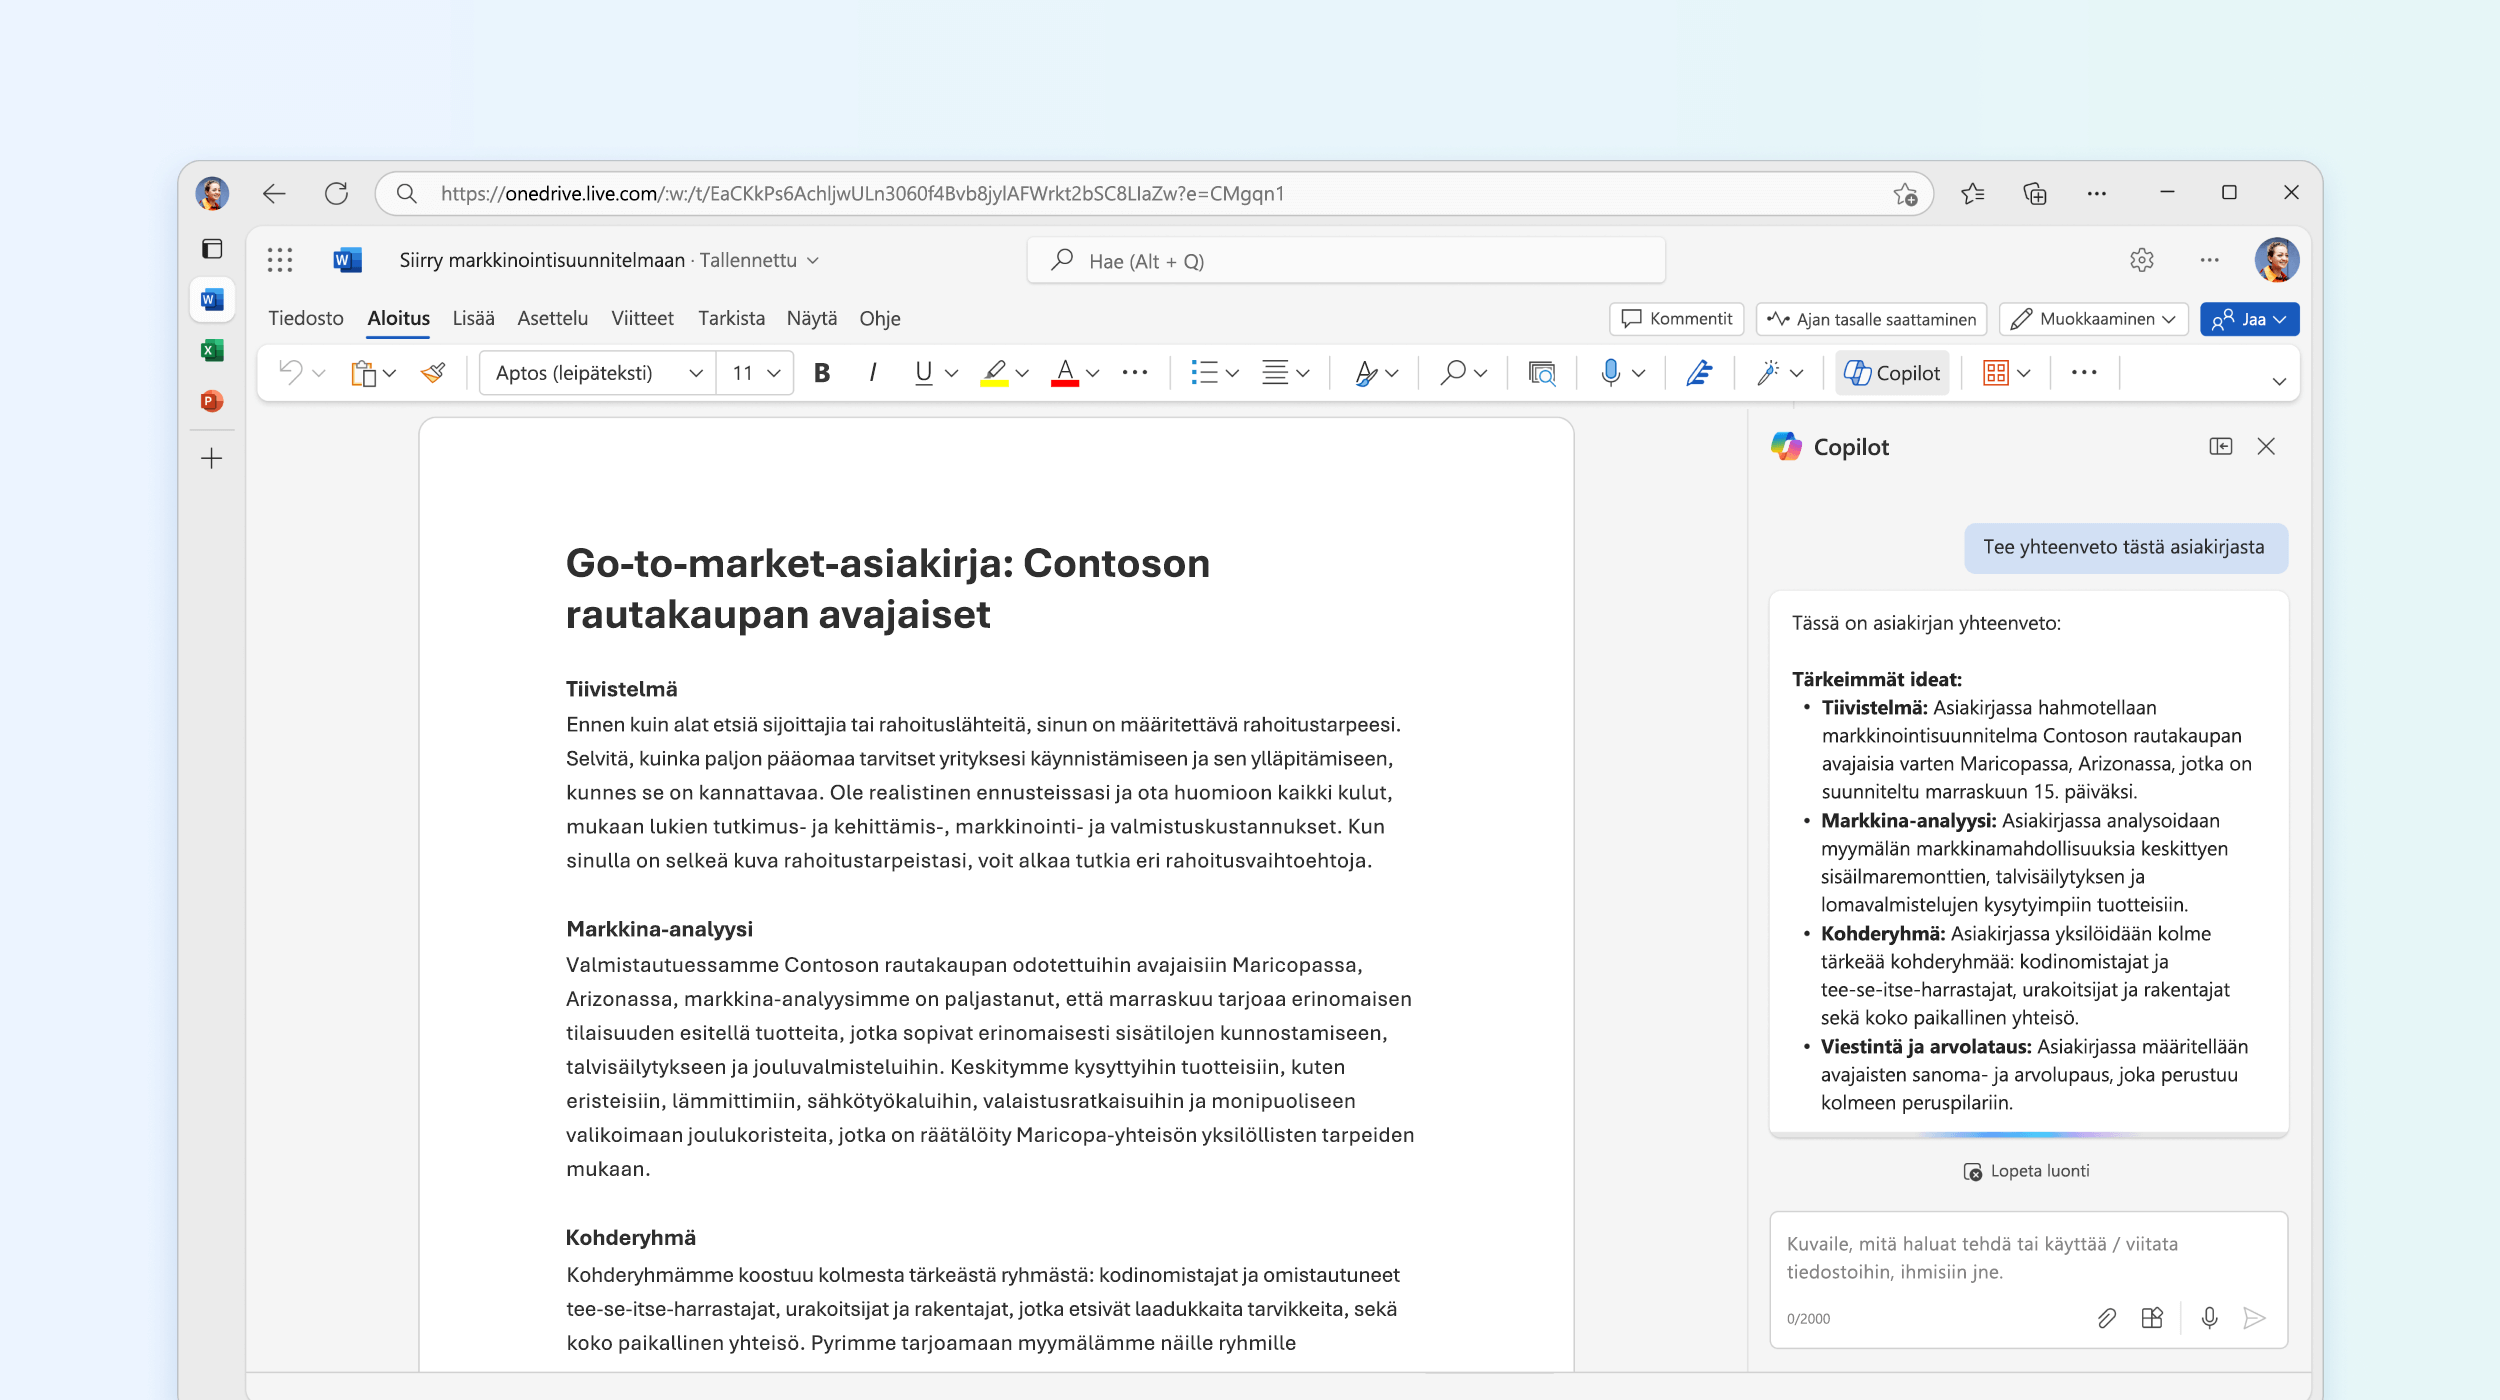Click the bullet list icon
2500x1400 pixels.
tap(1204, 373)
